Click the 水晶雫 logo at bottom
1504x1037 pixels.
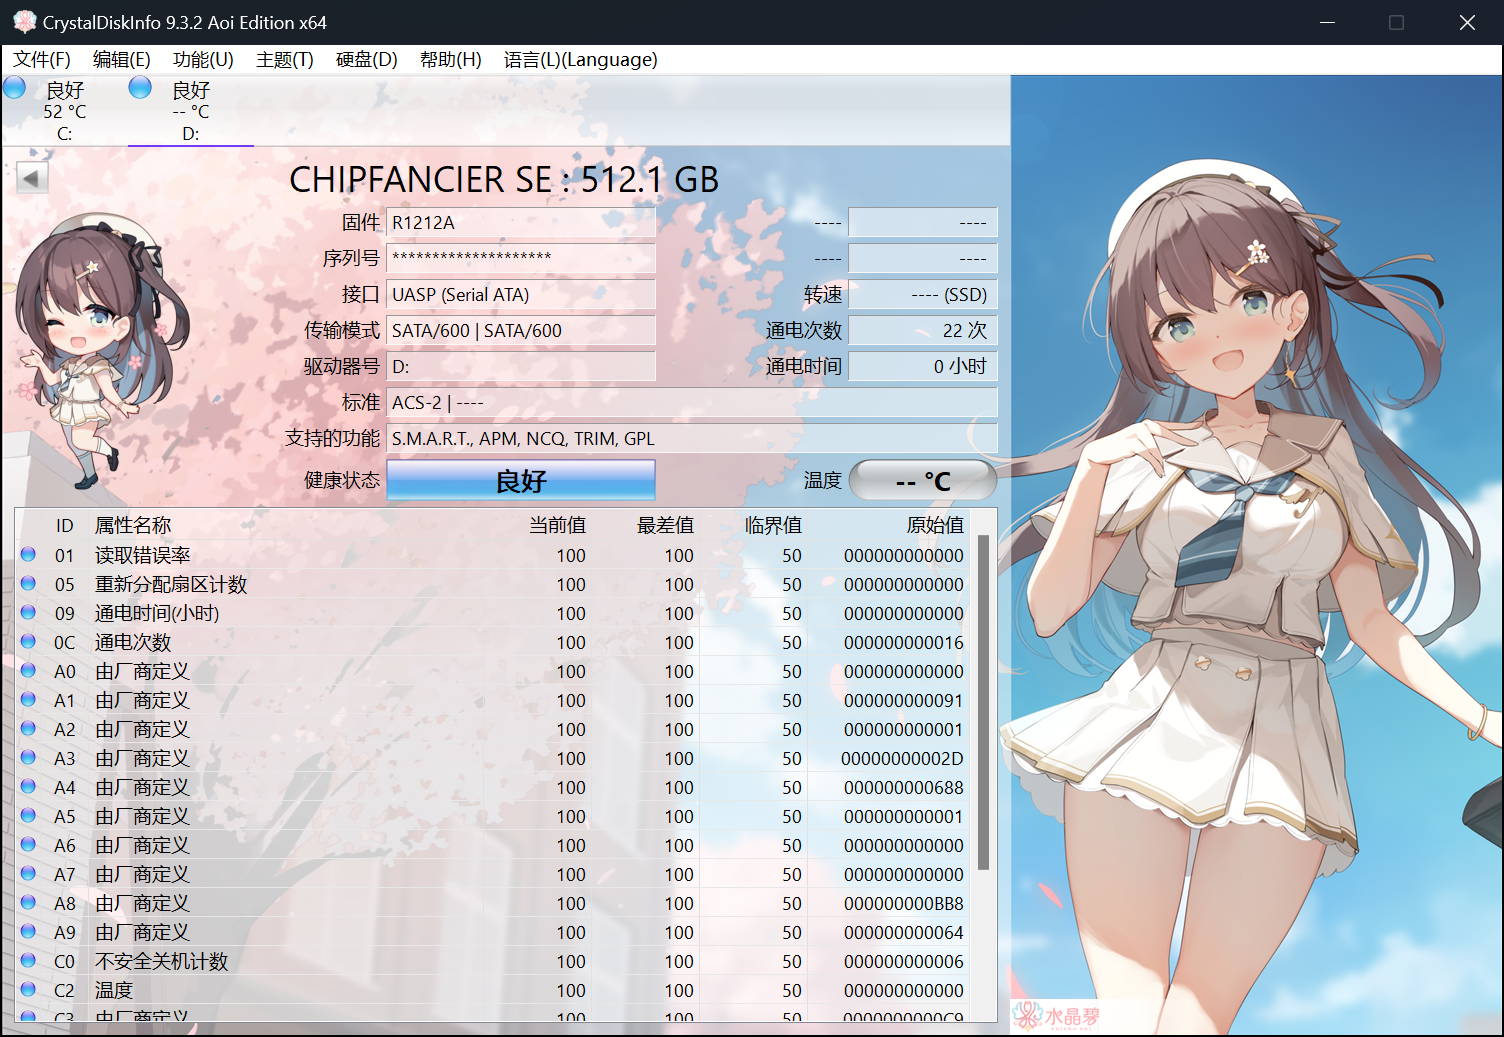(x=1056, y=1016)
